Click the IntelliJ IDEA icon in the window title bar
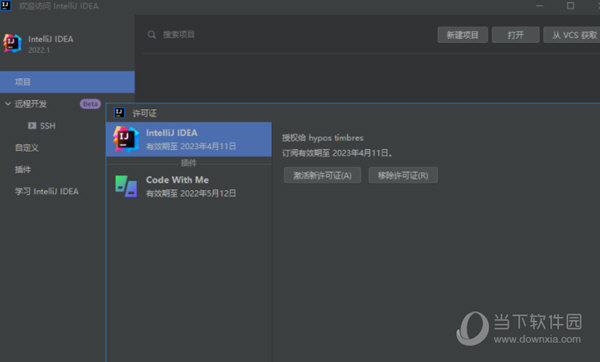This screenshot has height=362, width=600. pos(5,5)
